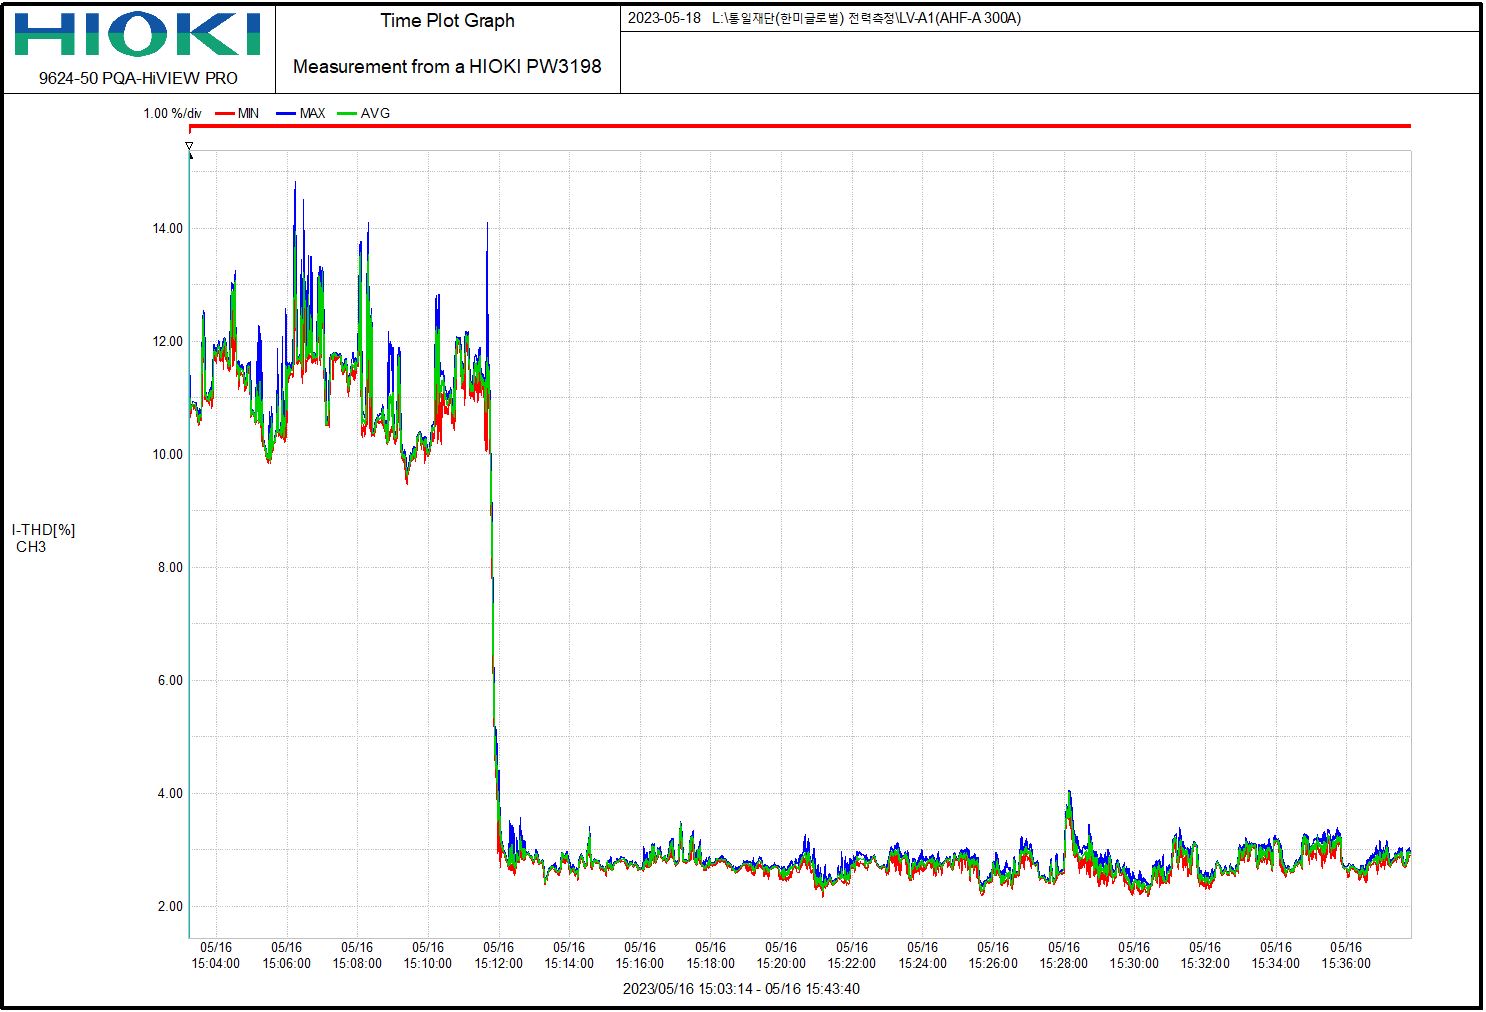Image resolution: width=1486 pixels, height=1012 pixels.
Task: Click the '9624-50 PQA-HiVIEW PRO' text
Action: [x=138, y=78]
